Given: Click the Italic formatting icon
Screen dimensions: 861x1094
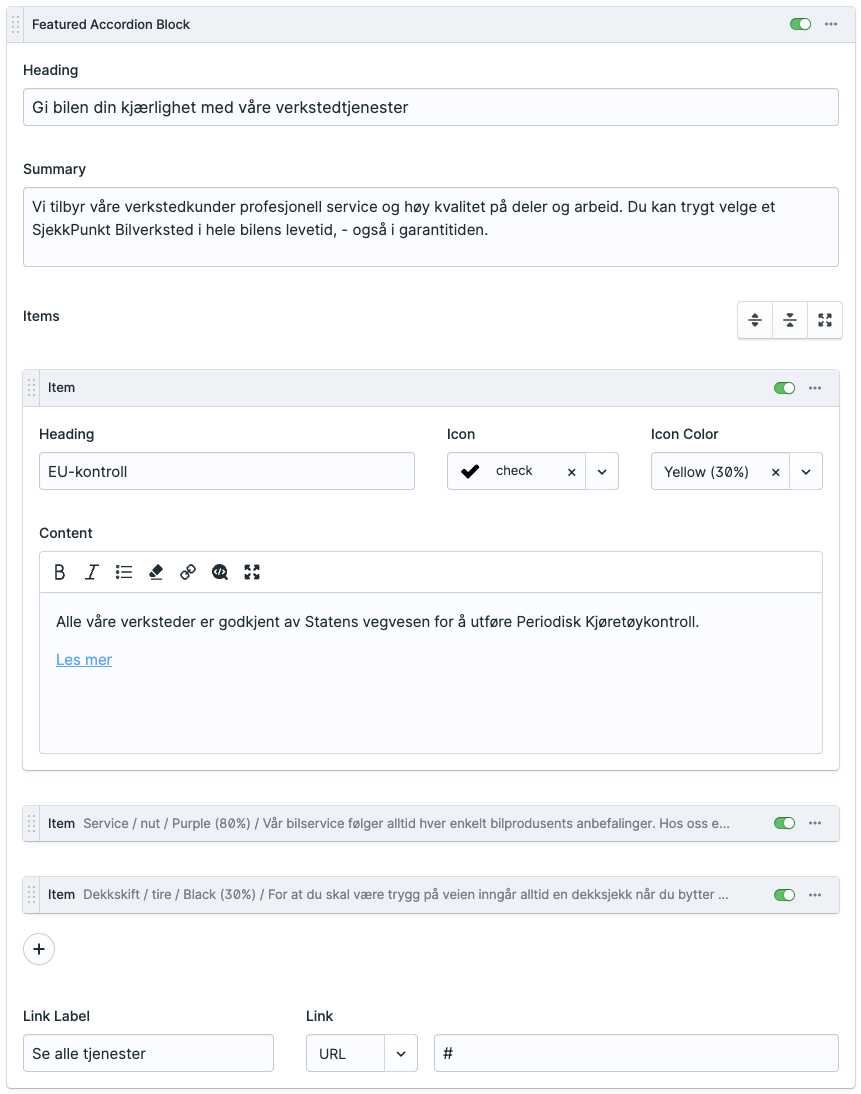Looking at the screenshot, I should (92, 572).
